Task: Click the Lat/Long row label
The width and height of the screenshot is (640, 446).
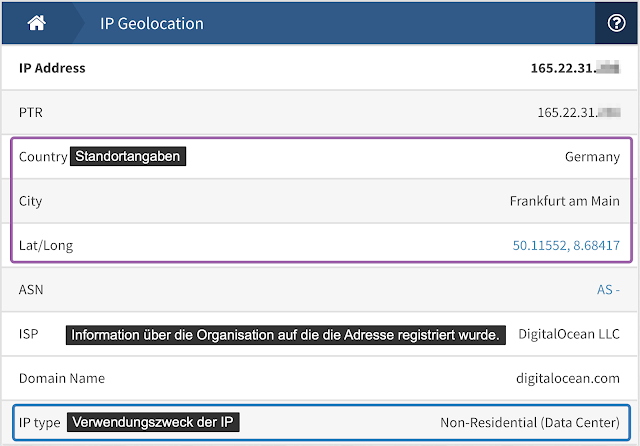Action: point(46,245)
